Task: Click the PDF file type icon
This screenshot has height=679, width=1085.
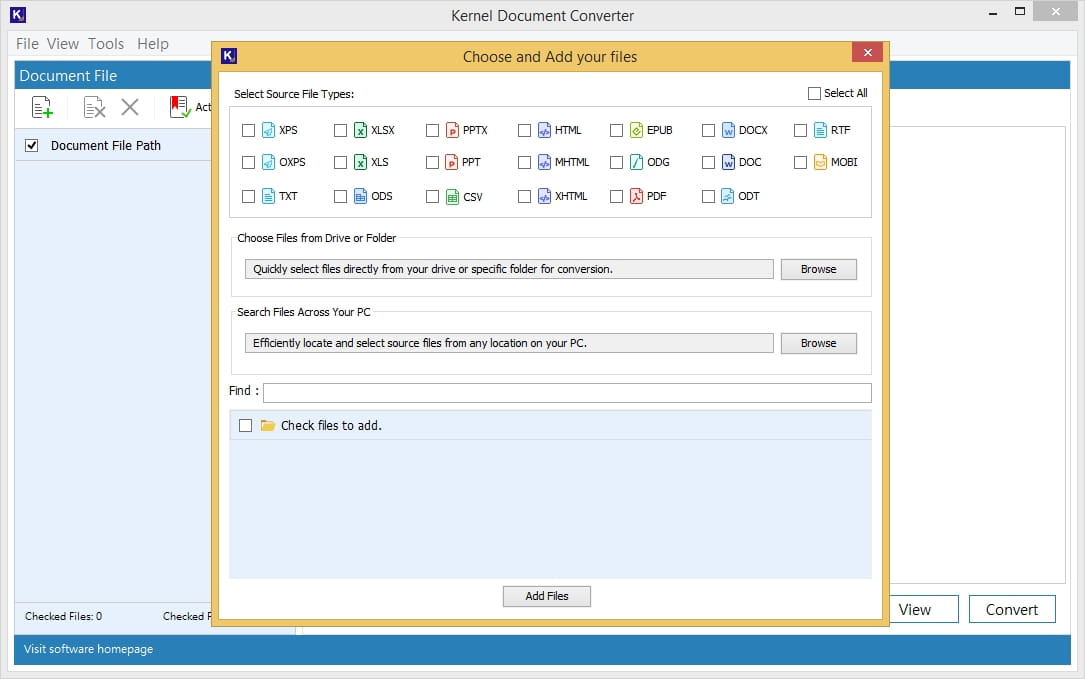Action: pyautogui.click(x=637, y=197)
